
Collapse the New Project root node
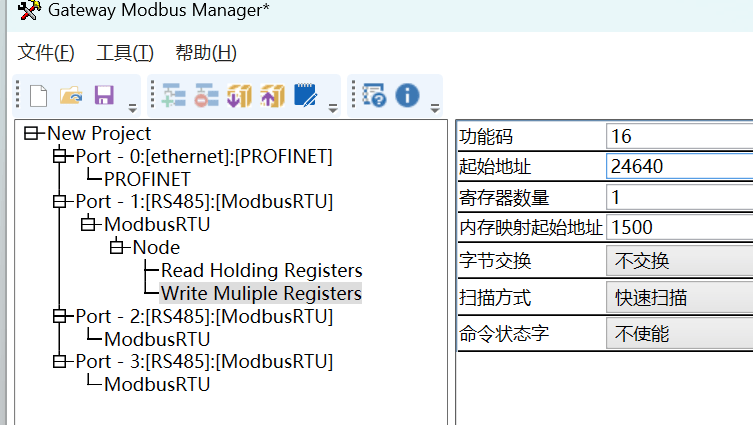(31, 133)
